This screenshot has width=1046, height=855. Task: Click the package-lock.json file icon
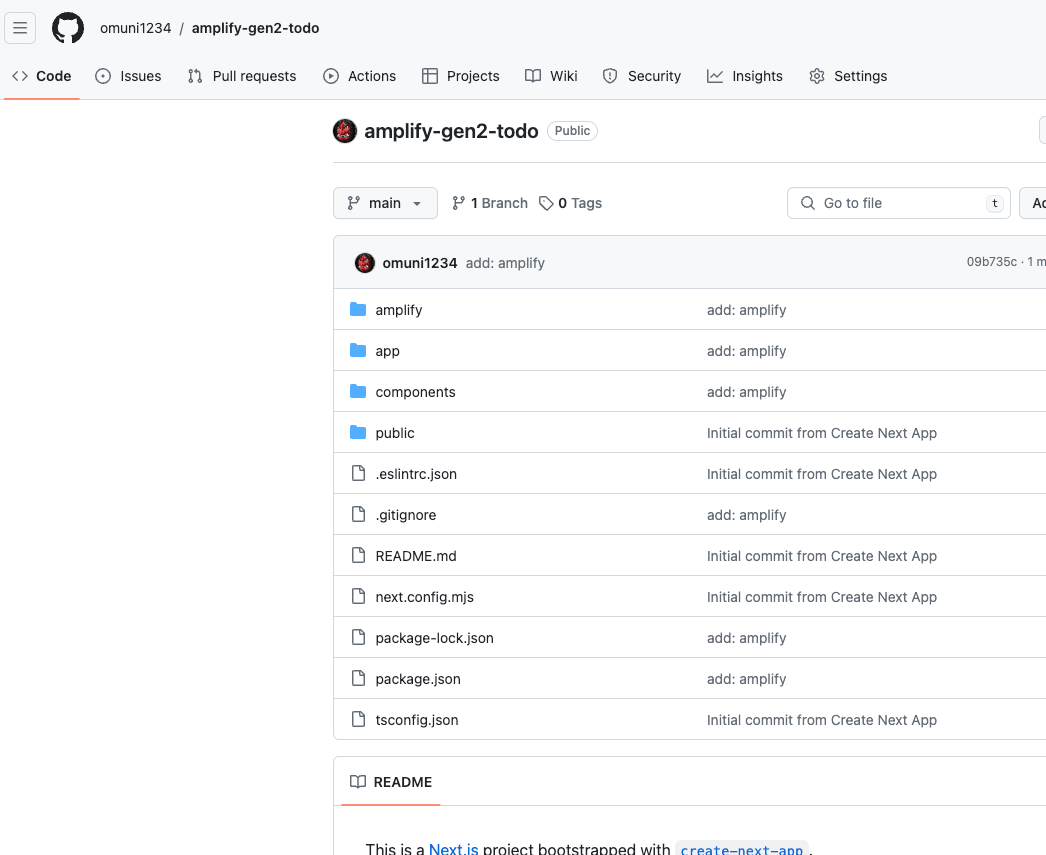358,638
